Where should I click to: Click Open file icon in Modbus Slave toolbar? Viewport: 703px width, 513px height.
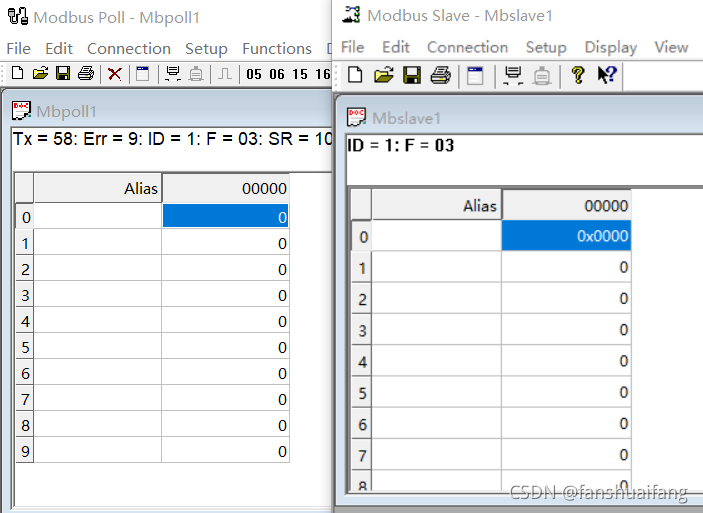click(384, 75)
